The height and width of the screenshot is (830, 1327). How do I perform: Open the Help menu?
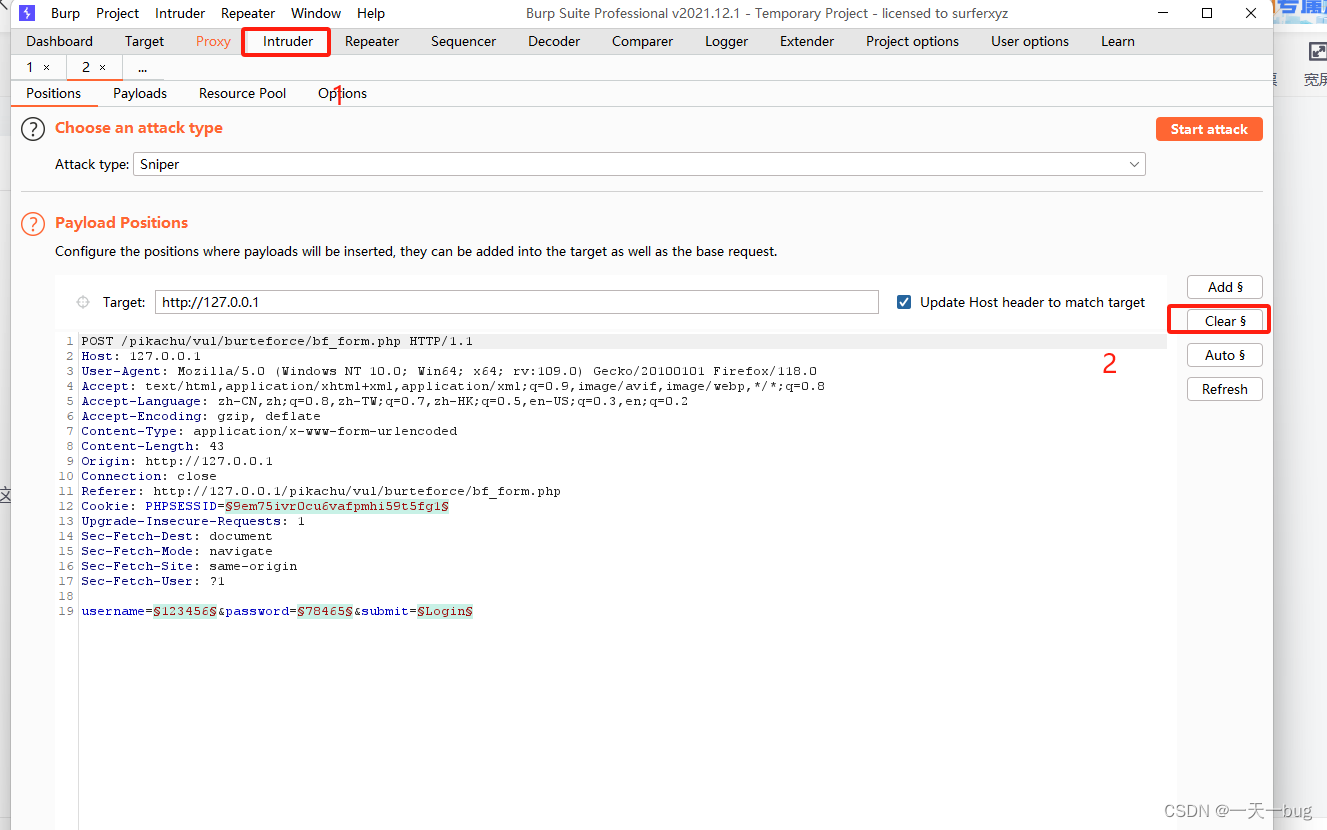pyautogui.click(x=371, y=13)
